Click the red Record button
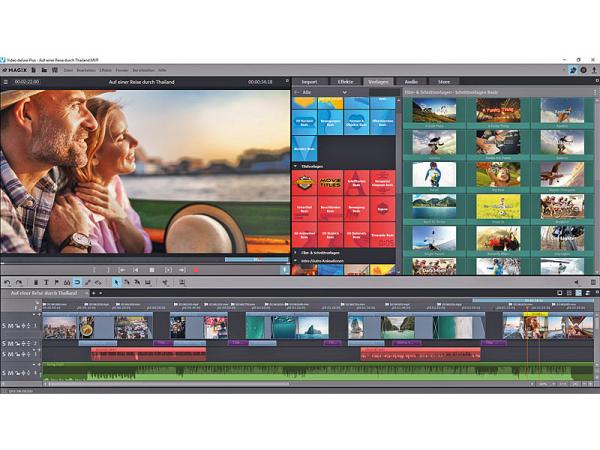This screenshot has width=600, height=450. 196,270
